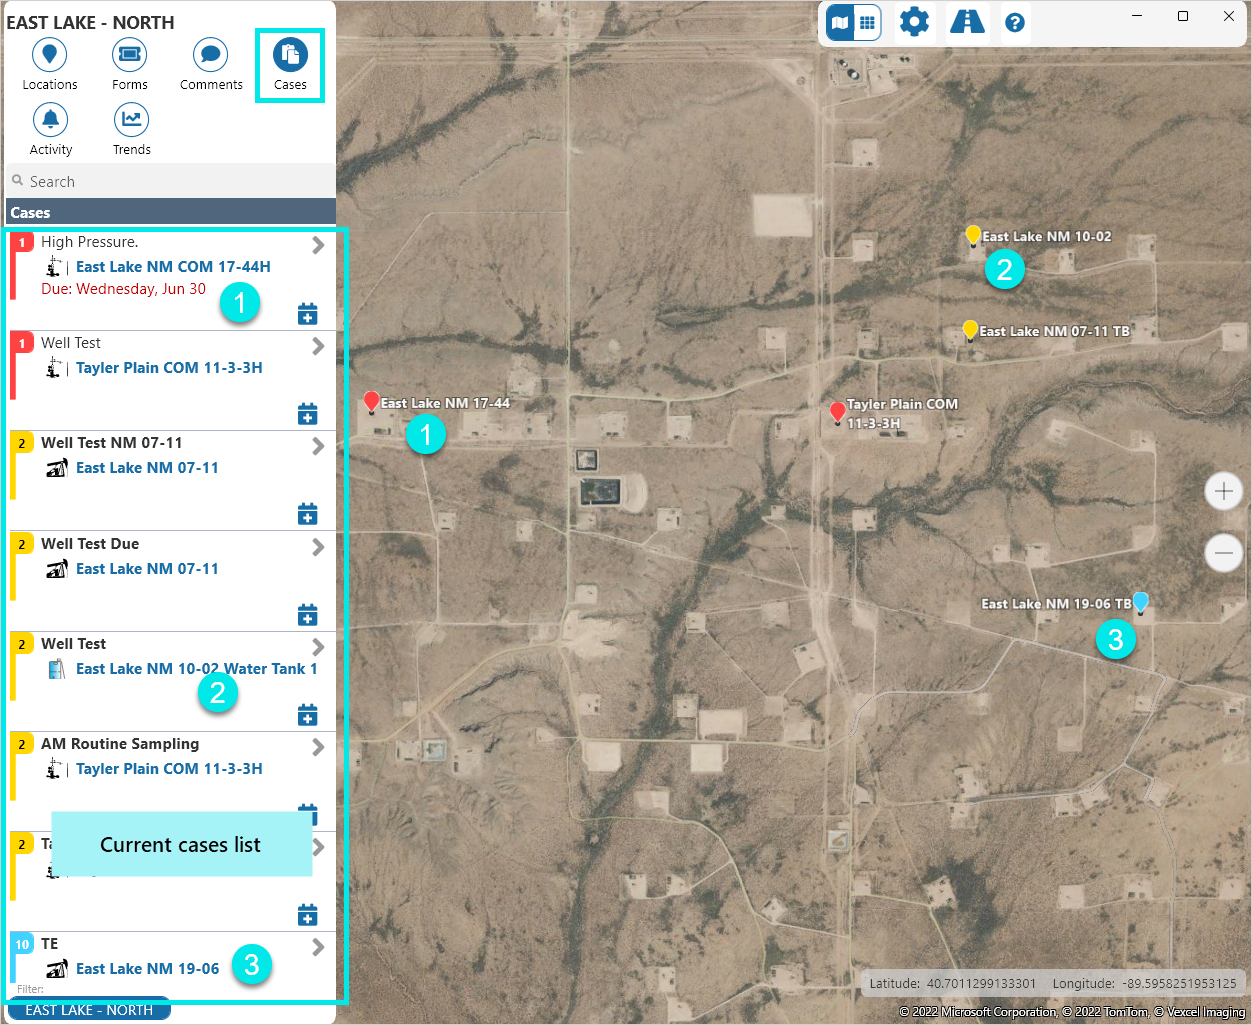Open East Lake NM COM 17-44H link
1252x1025 pixels.
coord(173,267)
